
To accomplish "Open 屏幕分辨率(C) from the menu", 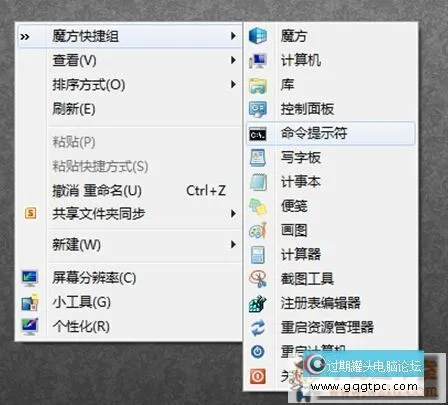I will coord(94,278).
